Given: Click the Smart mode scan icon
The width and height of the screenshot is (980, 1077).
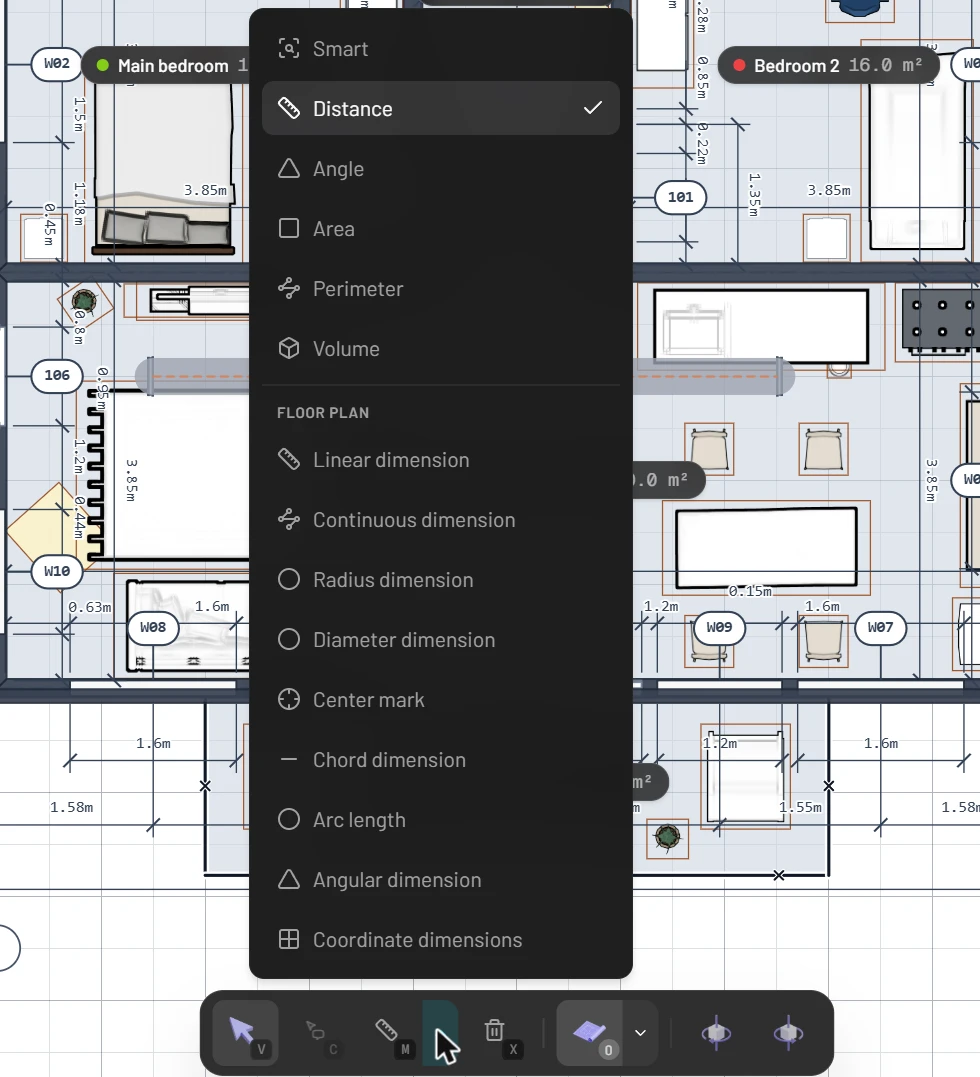Looking at the screenshot, I should 289,49.
